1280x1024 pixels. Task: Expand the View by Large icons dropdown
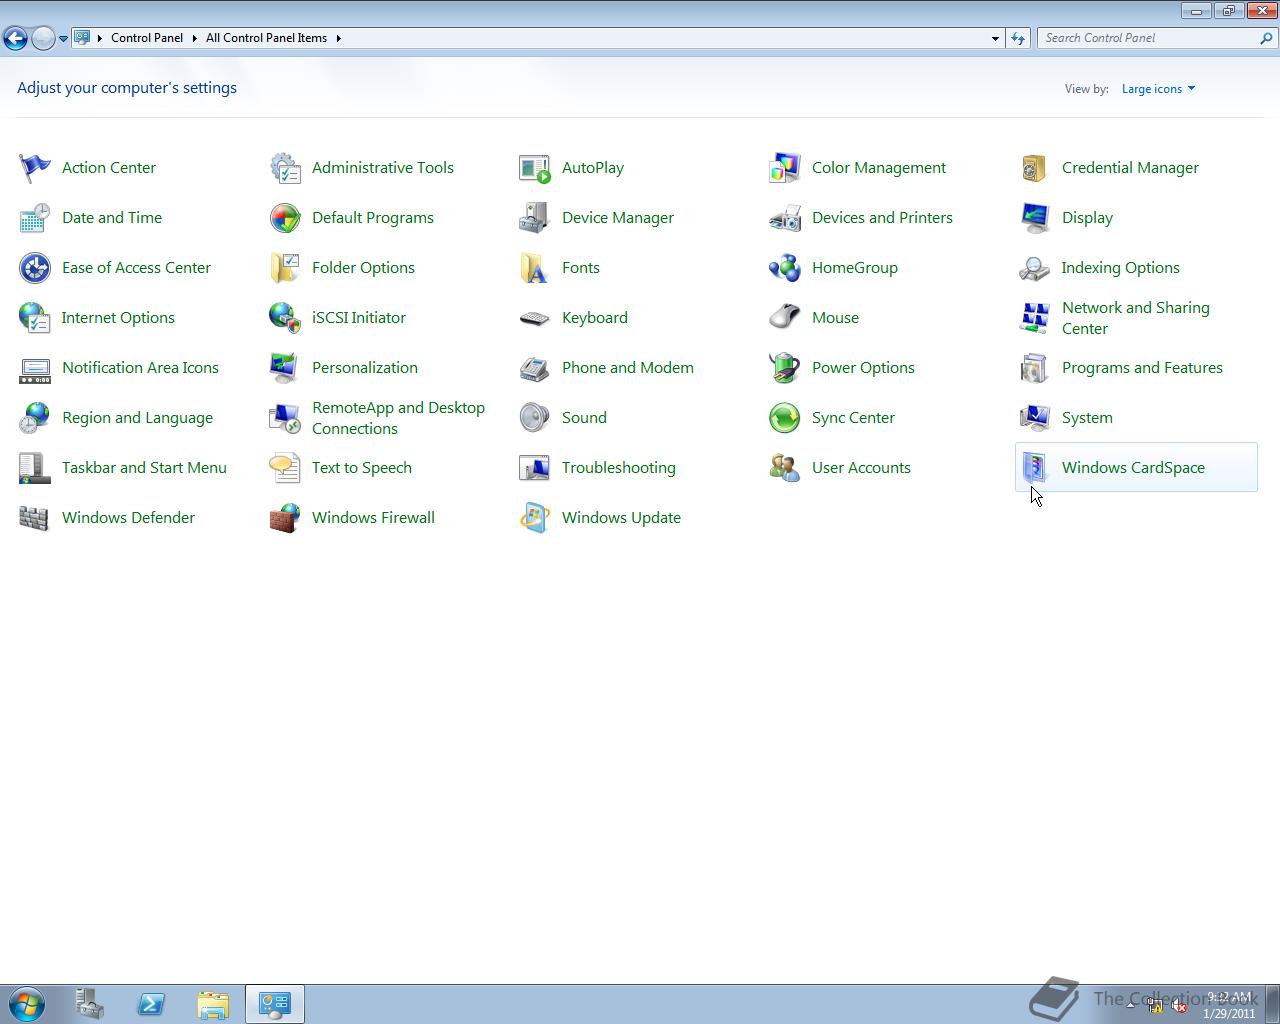pos(1158,89)
